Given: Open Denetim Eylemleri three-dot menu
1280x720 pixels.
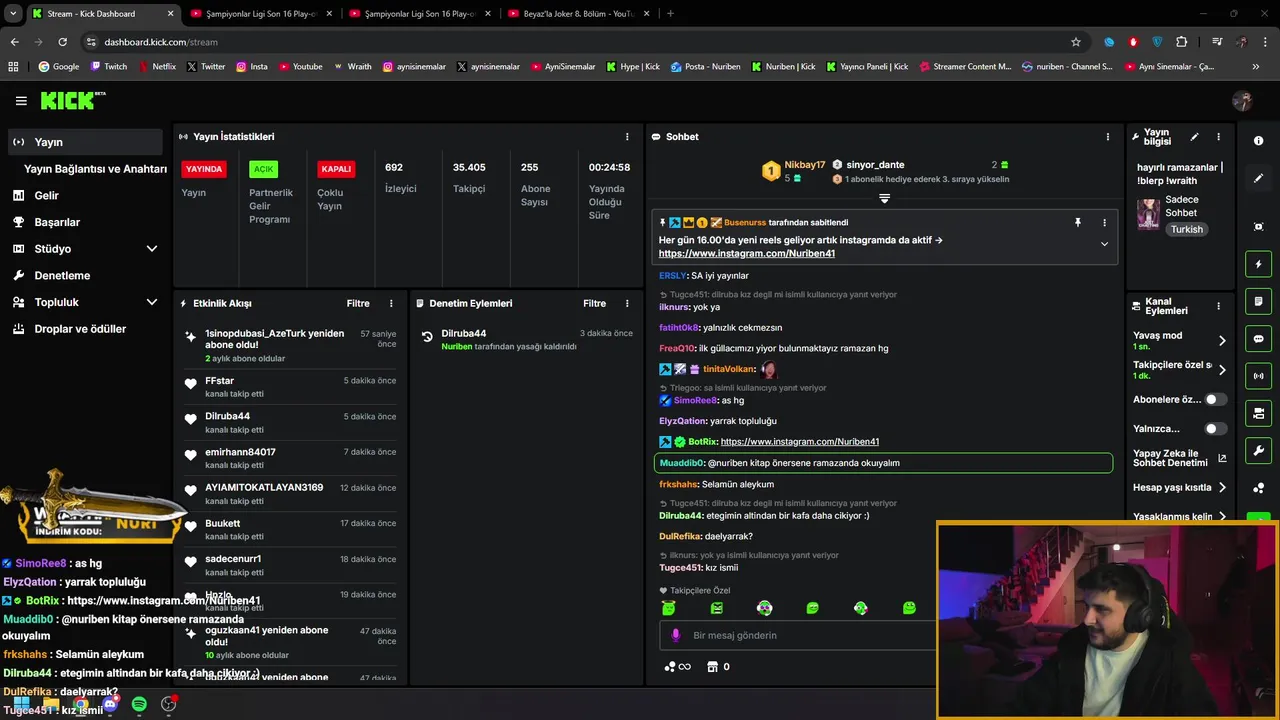Looking at the screenshot, I should [627, 303].
